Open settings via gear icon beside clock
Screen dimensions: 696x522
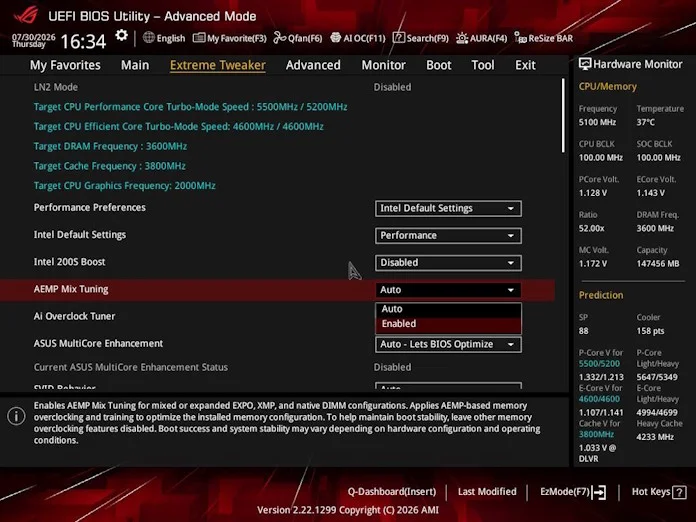[121, 36]
